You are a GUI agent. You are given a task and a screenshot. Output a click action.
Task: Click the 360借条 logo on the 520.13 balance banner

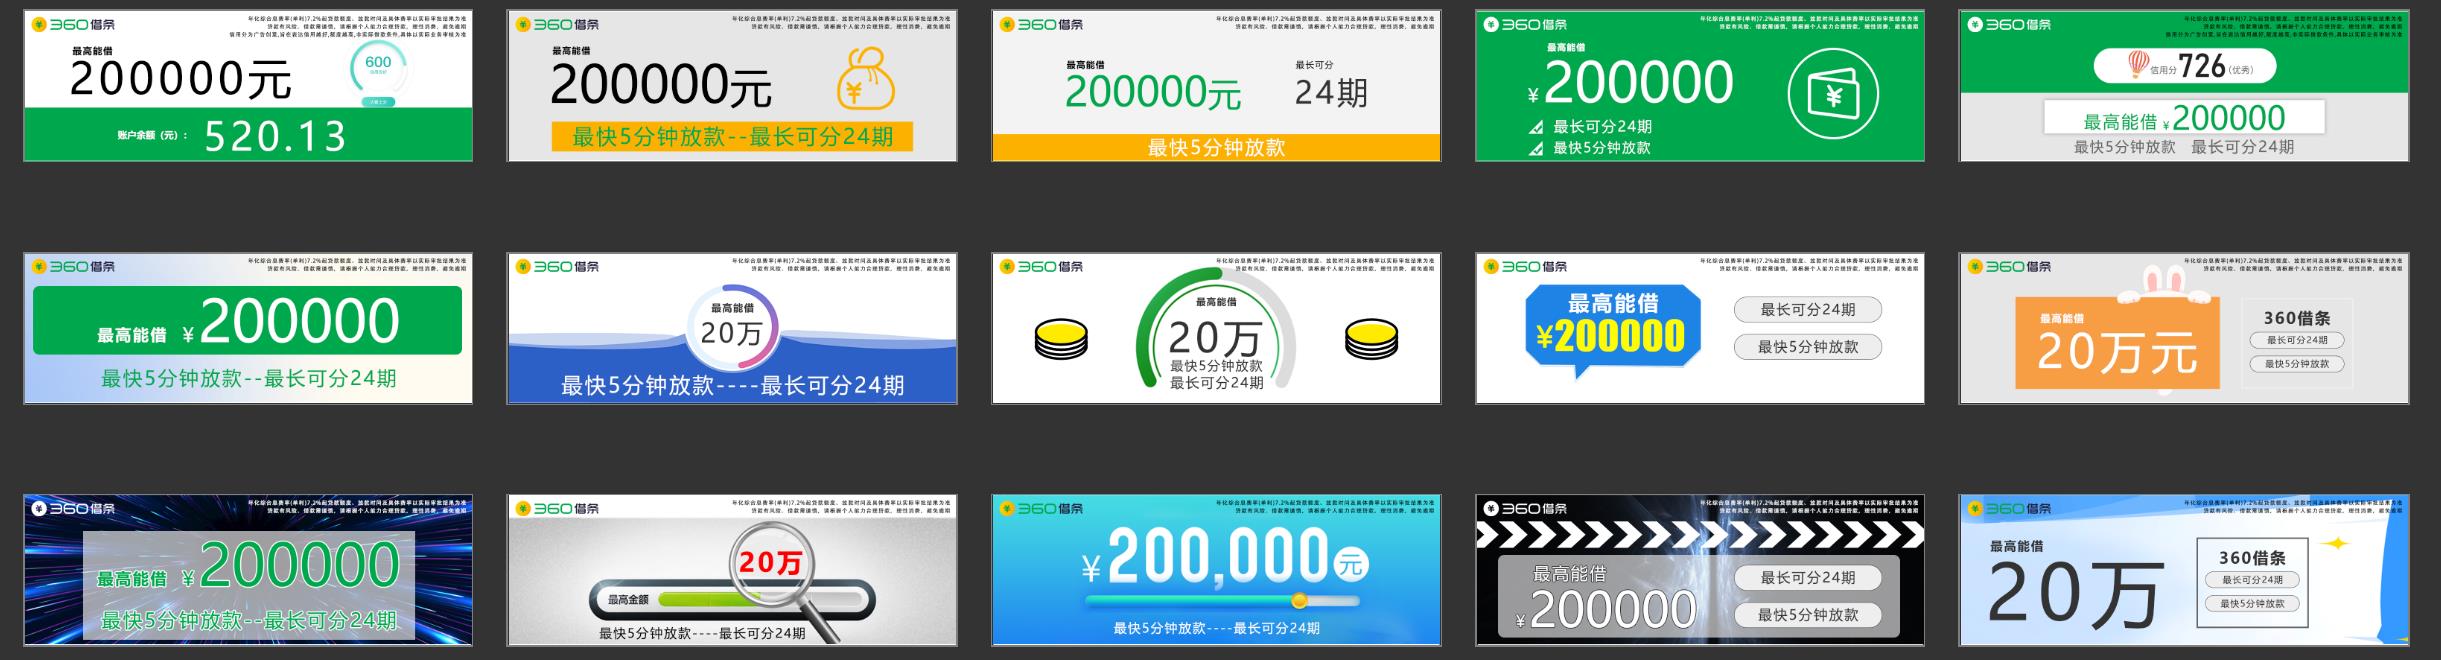click(73, 24)
